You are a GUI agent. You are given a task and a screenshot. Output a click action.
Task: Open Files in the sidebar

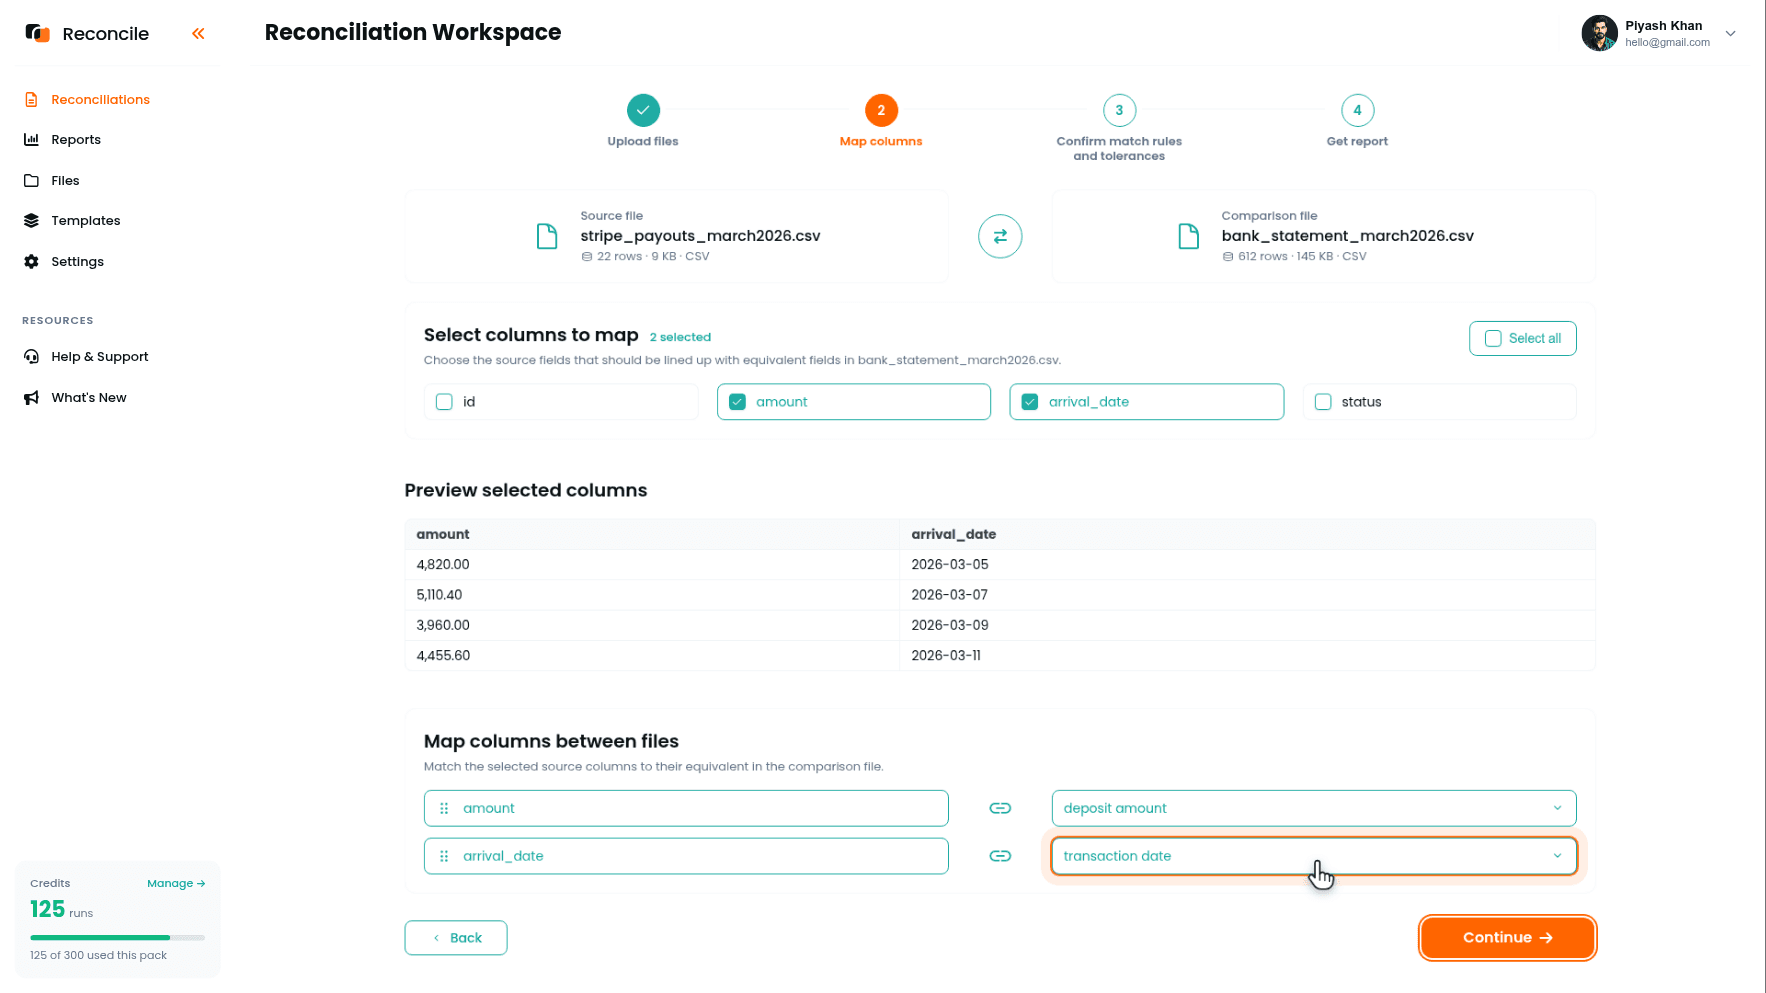(65, 180)
